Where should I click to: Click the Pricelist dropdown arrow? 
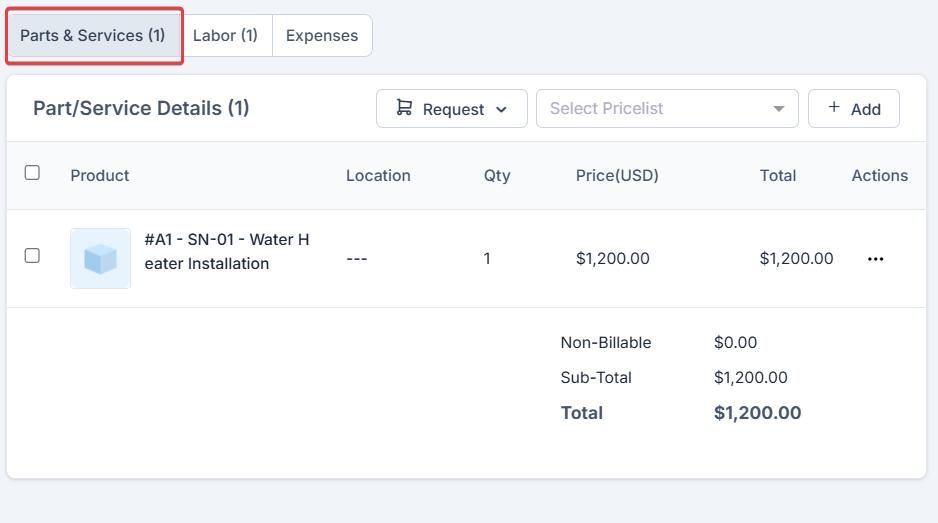pyautogui.click(x=779, y=109)
